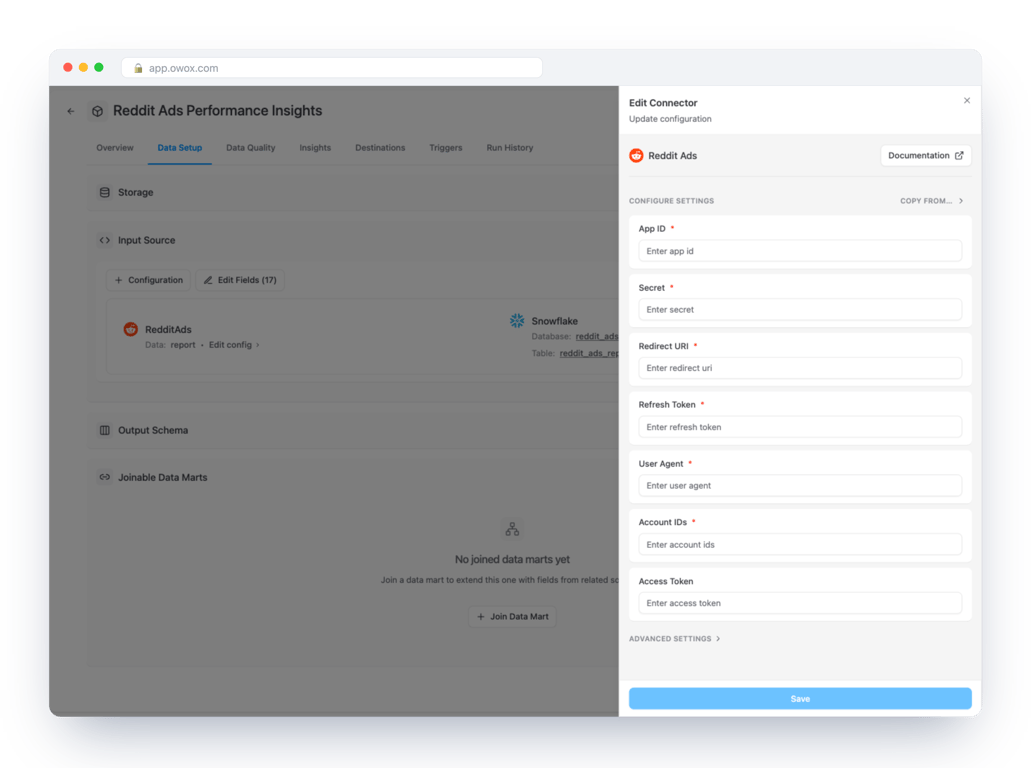Click the data mart cube icon
The image size is (1031, 768).
97,111
